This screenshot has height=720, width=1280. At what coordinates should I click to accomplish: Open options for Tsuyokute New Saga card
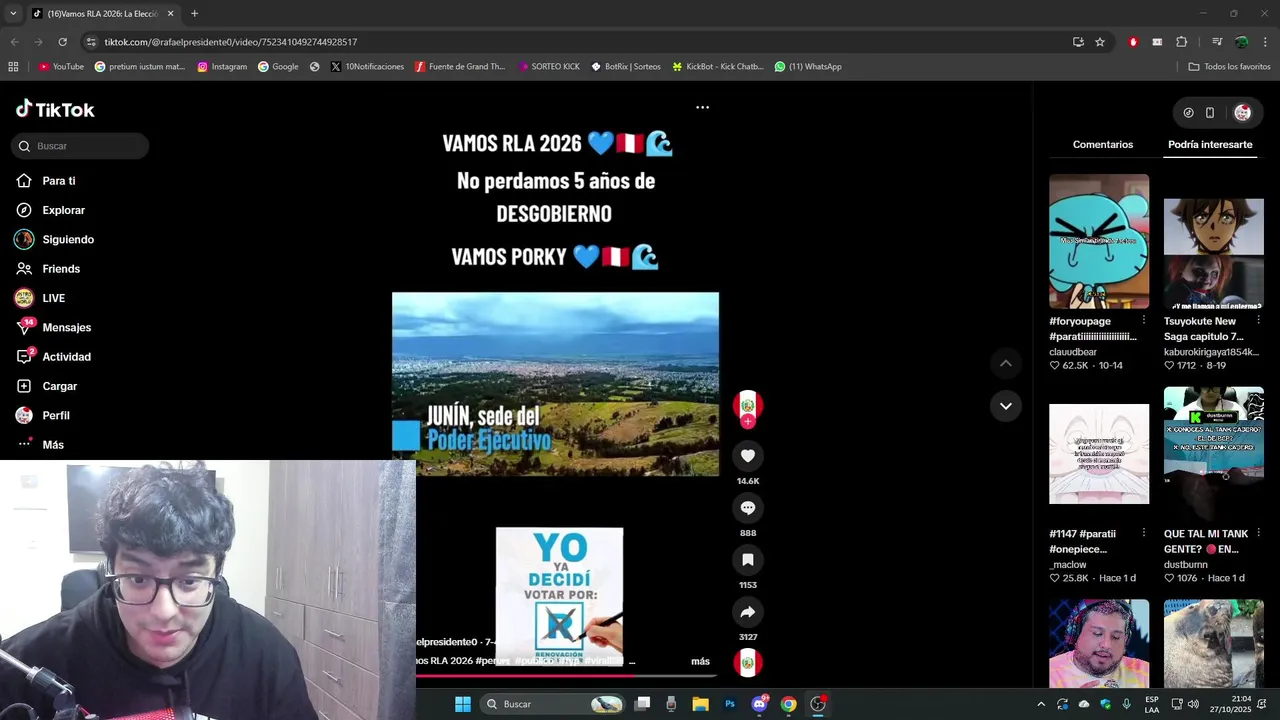1258,320
